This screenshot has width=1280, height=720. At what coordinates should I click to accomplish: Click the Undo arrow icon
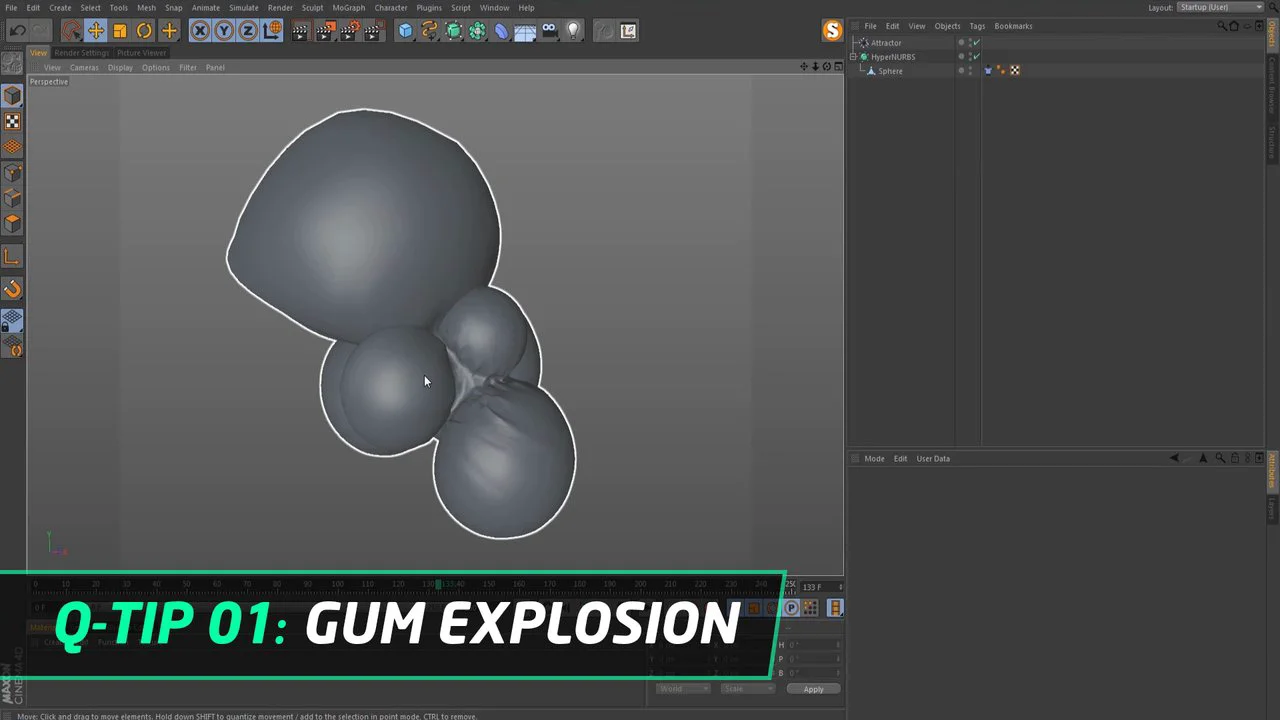coord(17,31)
